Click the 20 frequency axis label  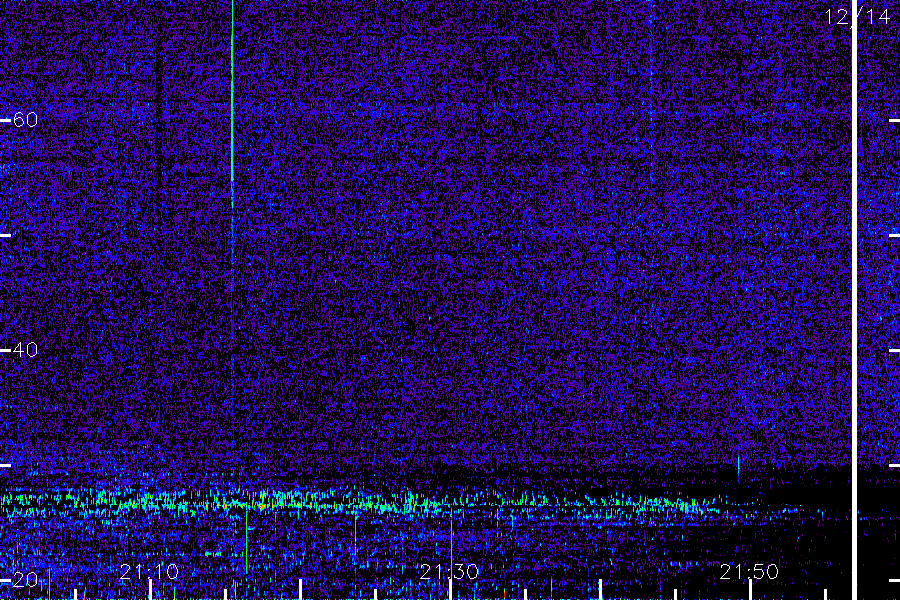click(x=25, y=580)
